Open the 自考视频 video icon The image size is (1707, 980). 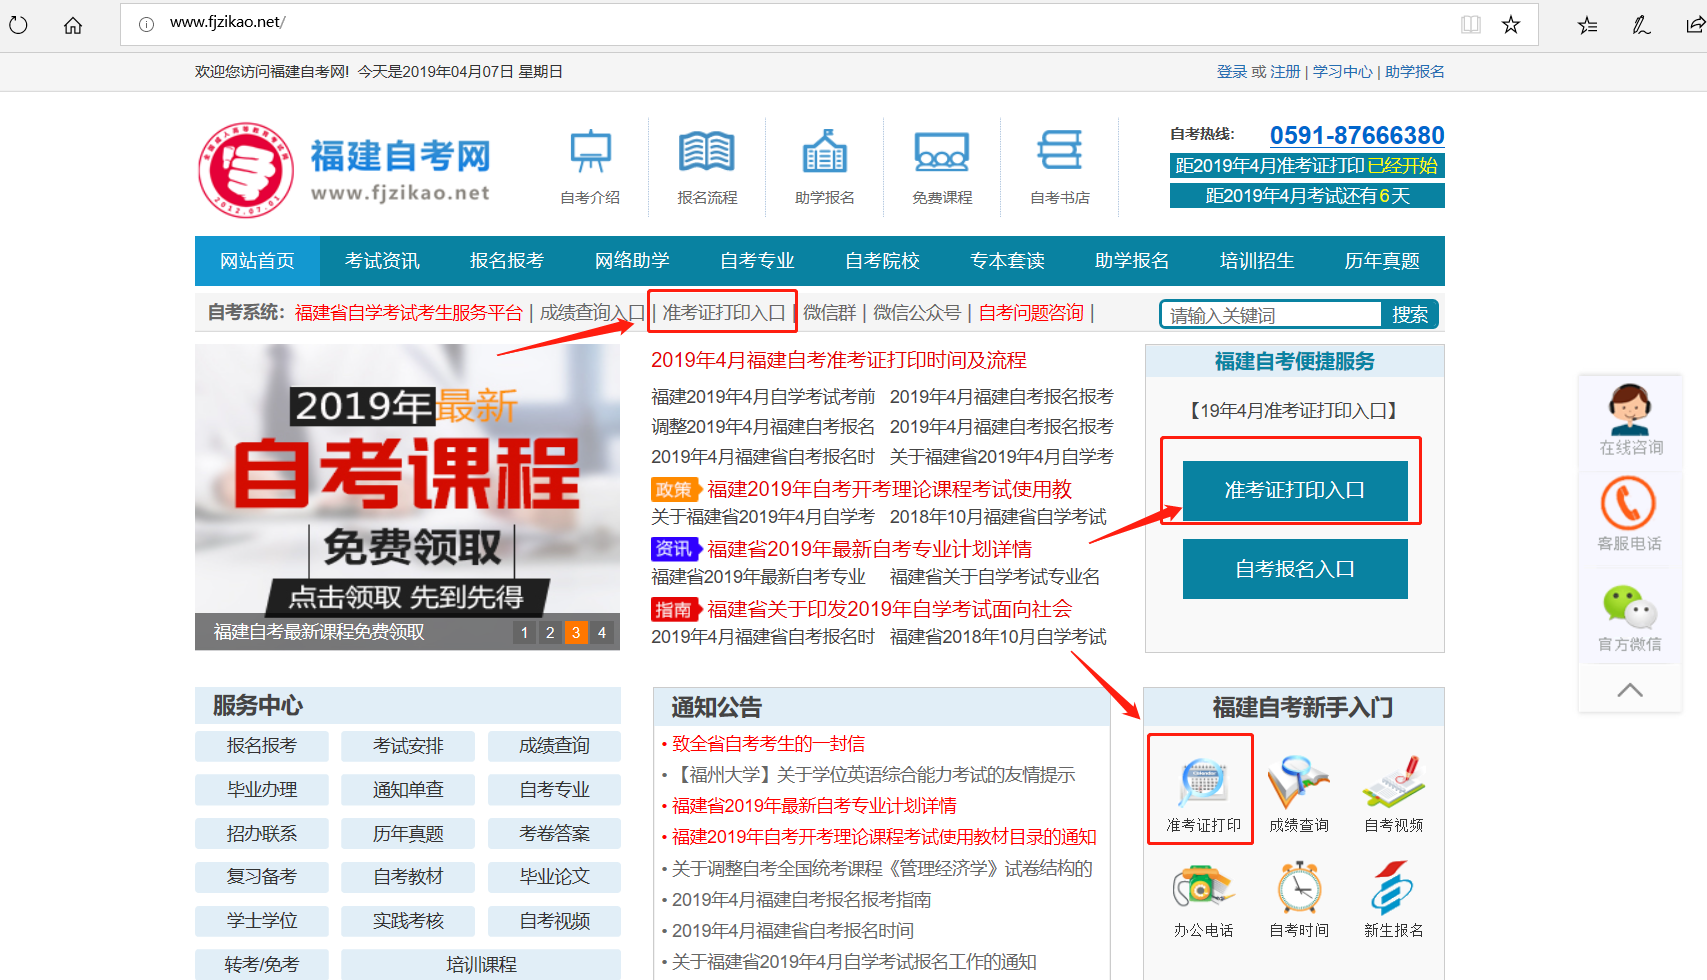1392,785
